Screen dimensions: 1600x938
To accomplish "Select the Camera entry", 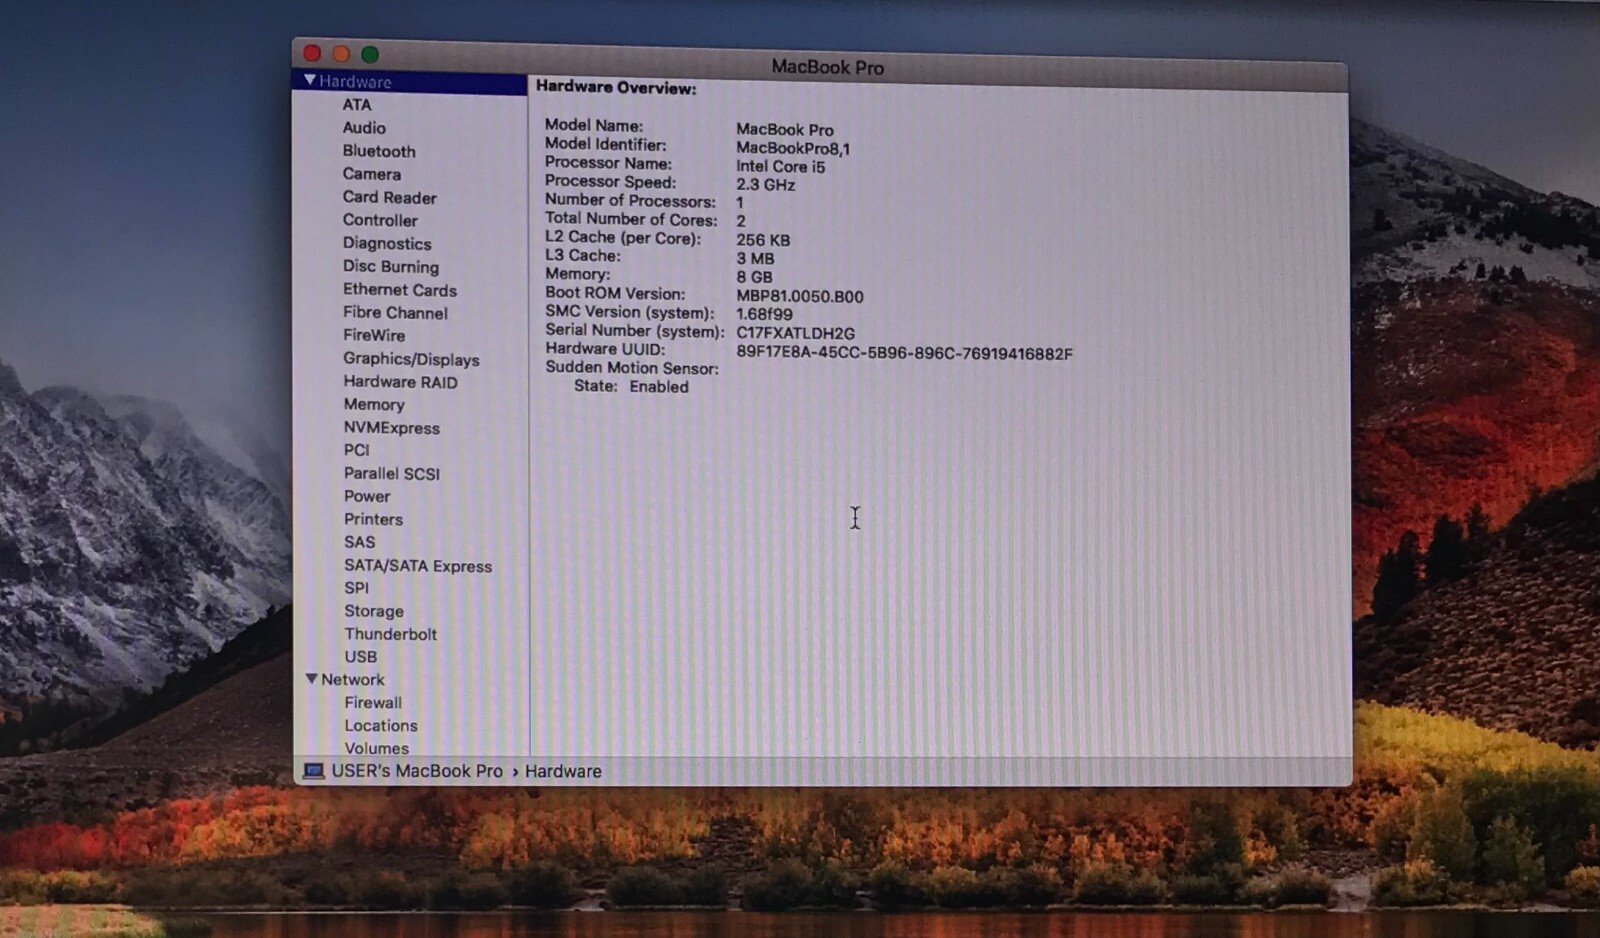I will click(372, 173).
